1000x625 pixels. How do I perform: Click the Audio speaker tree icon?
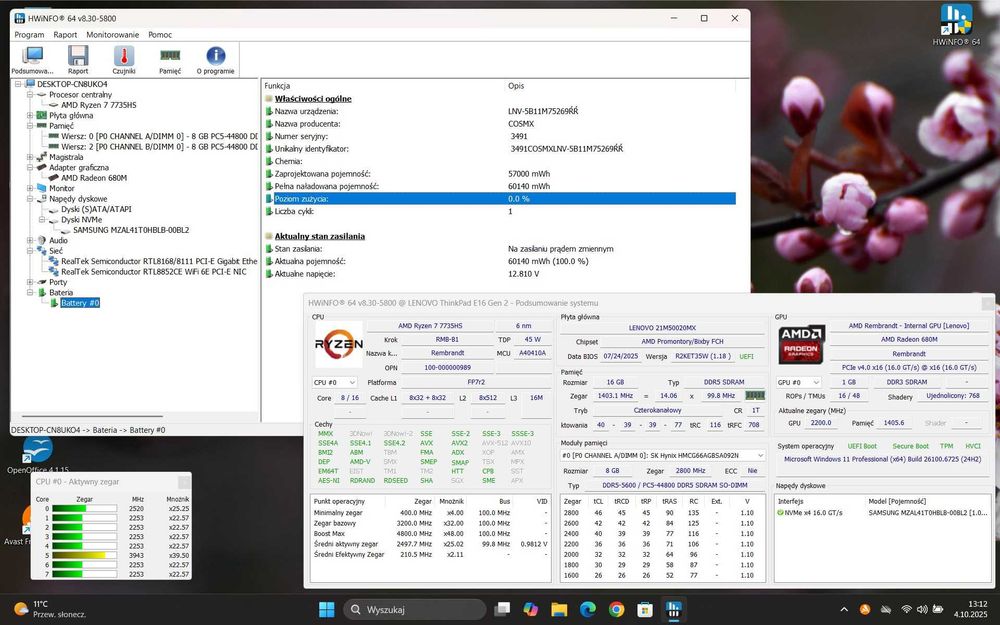(41, 240)
